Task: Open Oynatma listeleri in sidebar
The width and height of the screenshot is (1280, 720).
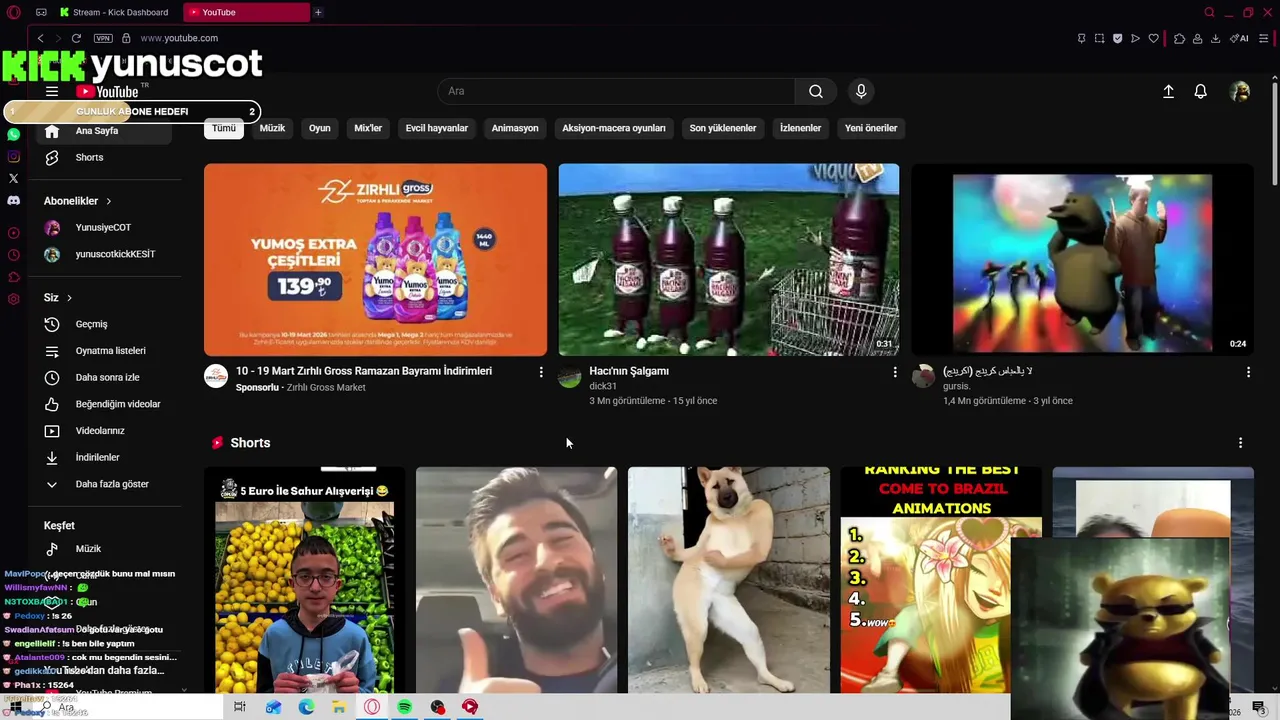Action: coord(105,351)
